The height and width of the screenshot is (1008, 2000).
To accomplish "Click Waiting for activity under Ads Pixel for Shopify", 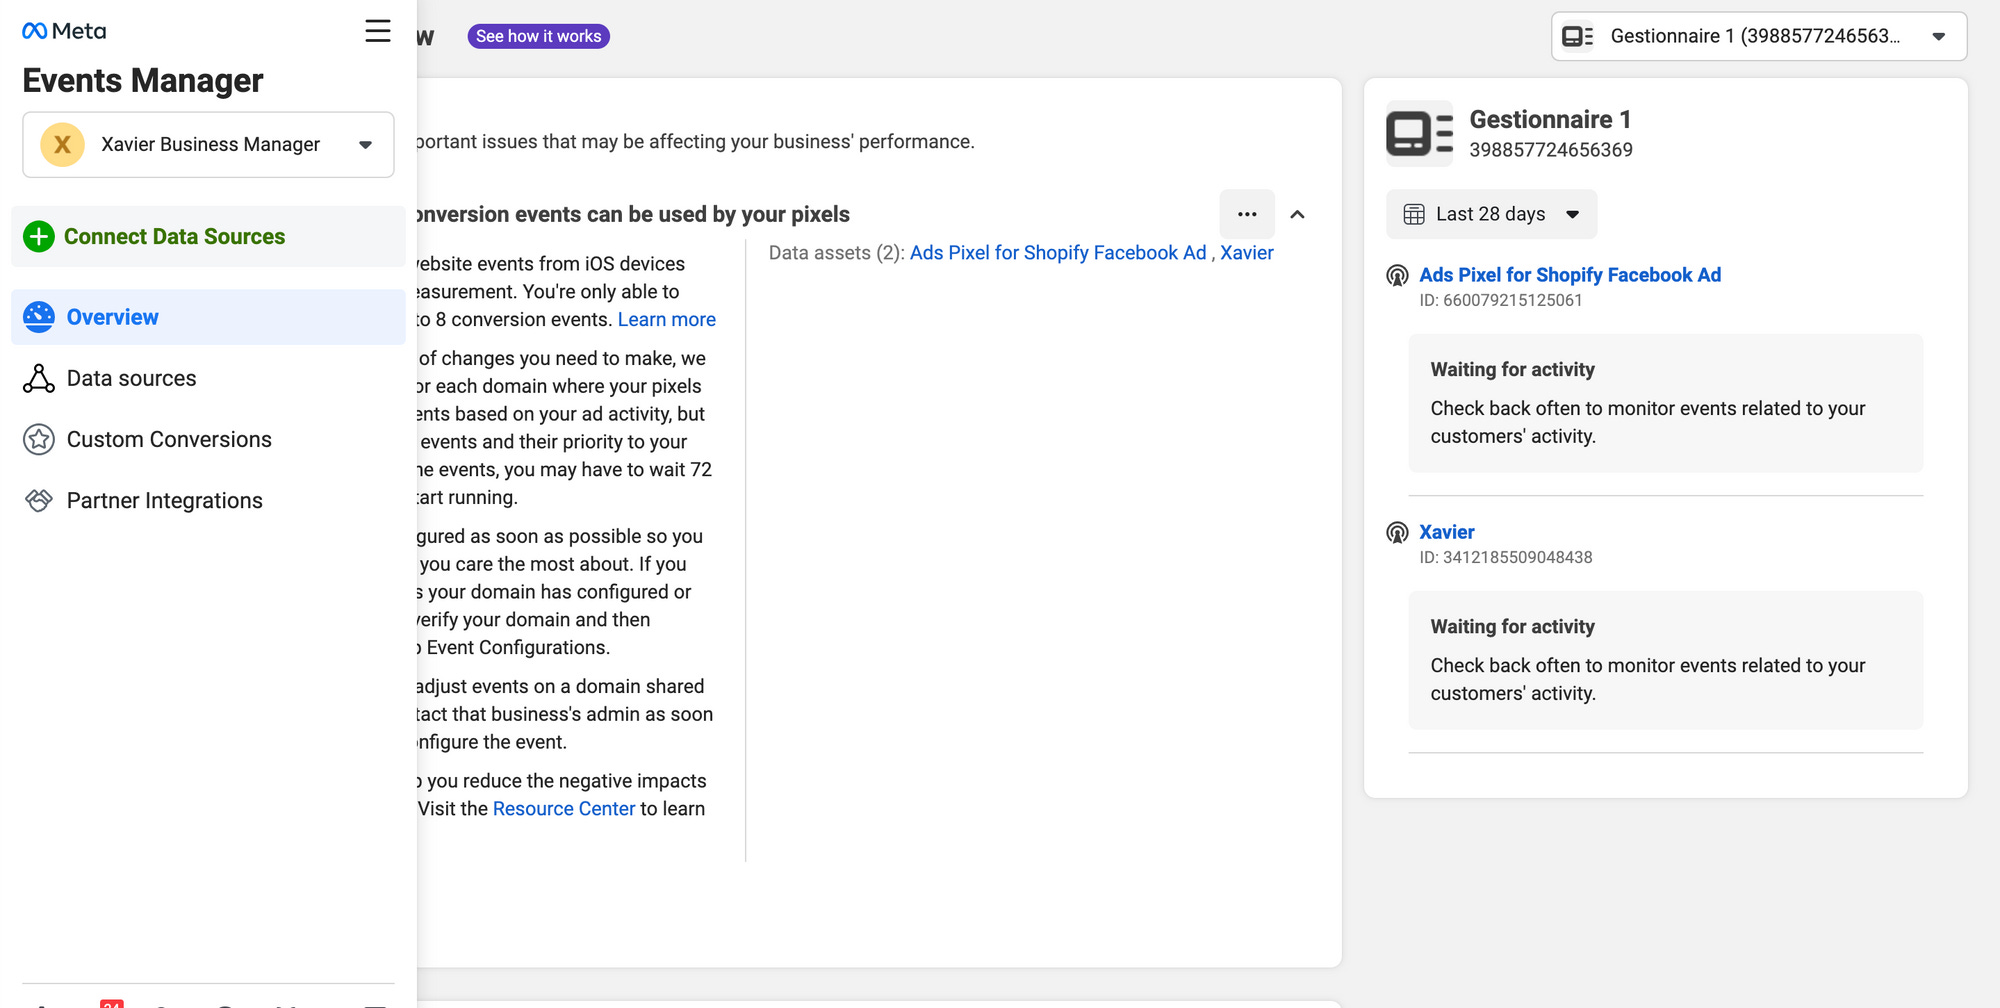I will coord(1512,369).
